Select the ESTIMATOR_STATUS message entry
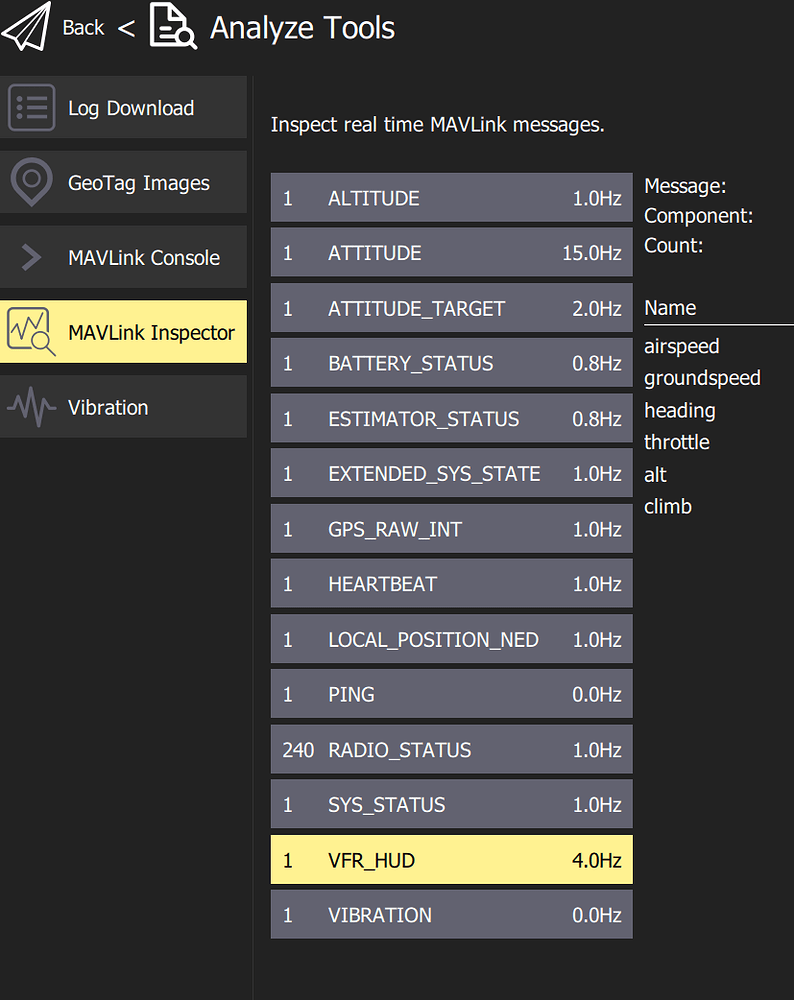Image resolution: width=794 pixels, height=1000 pixels. click(x=451, y=418)
